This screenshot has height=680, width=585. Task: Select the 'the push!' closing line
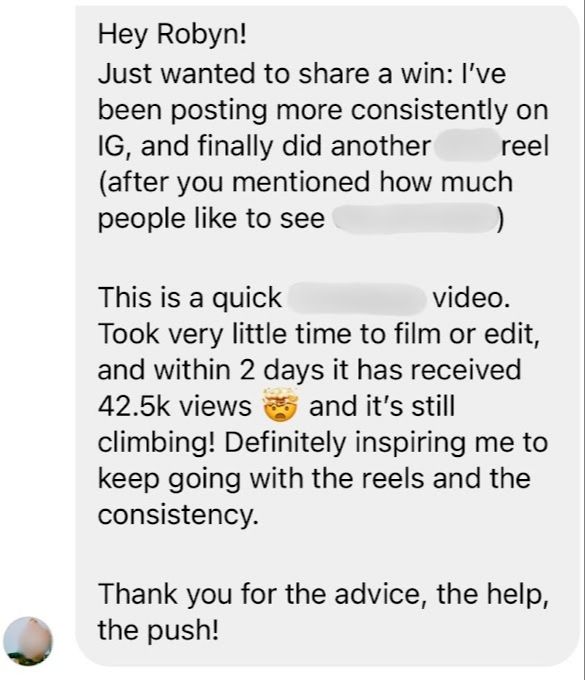click(158, 630)
